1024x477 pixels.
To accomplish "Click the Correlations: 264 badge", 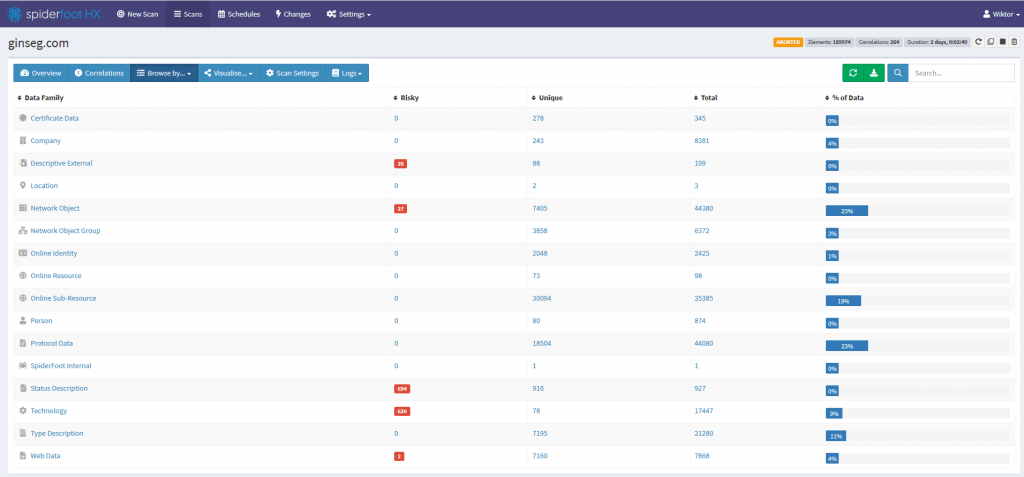I will [x=879, y=42].
